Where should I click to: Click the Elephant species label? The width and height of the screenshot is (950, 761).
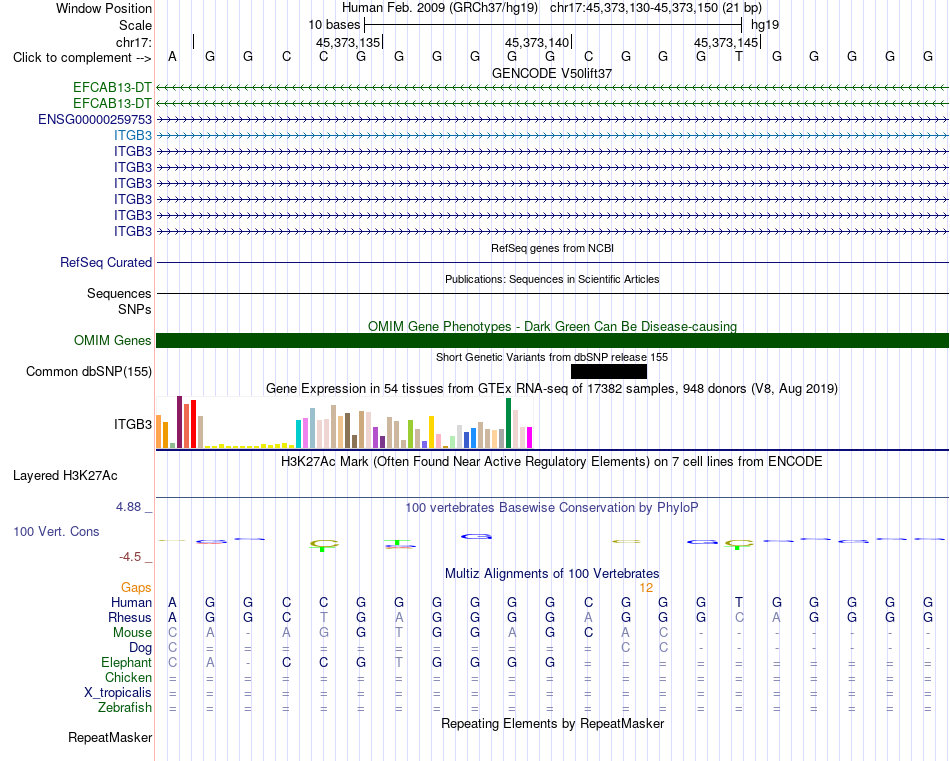pos(127,662)
